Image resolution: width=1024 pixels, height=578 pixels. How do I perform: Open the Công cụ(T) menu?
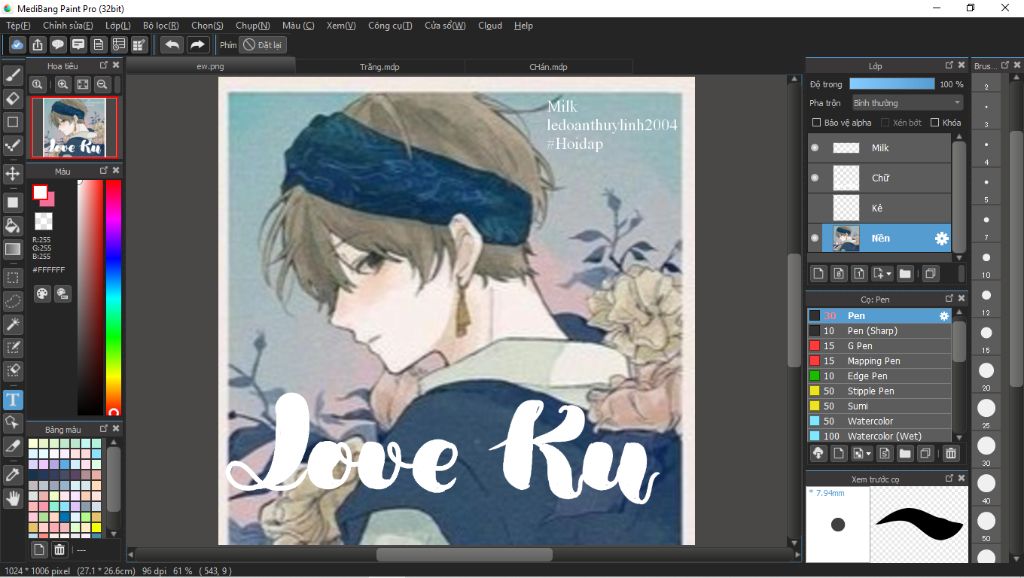pyautogui.click(x=390, y=25)
